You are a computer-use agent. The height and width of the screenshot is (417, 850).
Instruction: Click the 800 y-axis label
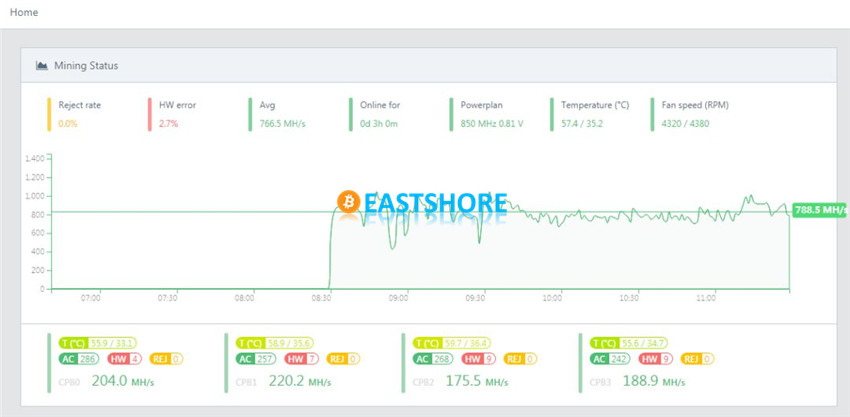pos(38,215)
